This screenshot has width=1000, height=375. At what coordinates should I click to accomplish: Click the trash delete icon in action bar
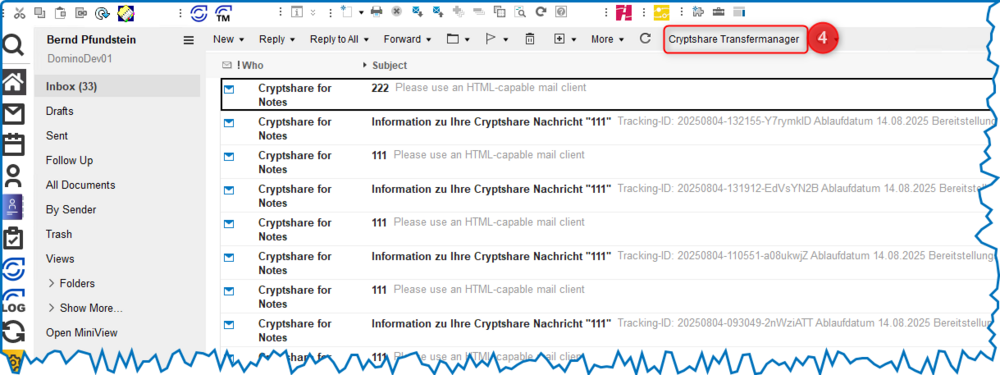coord(529,40)
